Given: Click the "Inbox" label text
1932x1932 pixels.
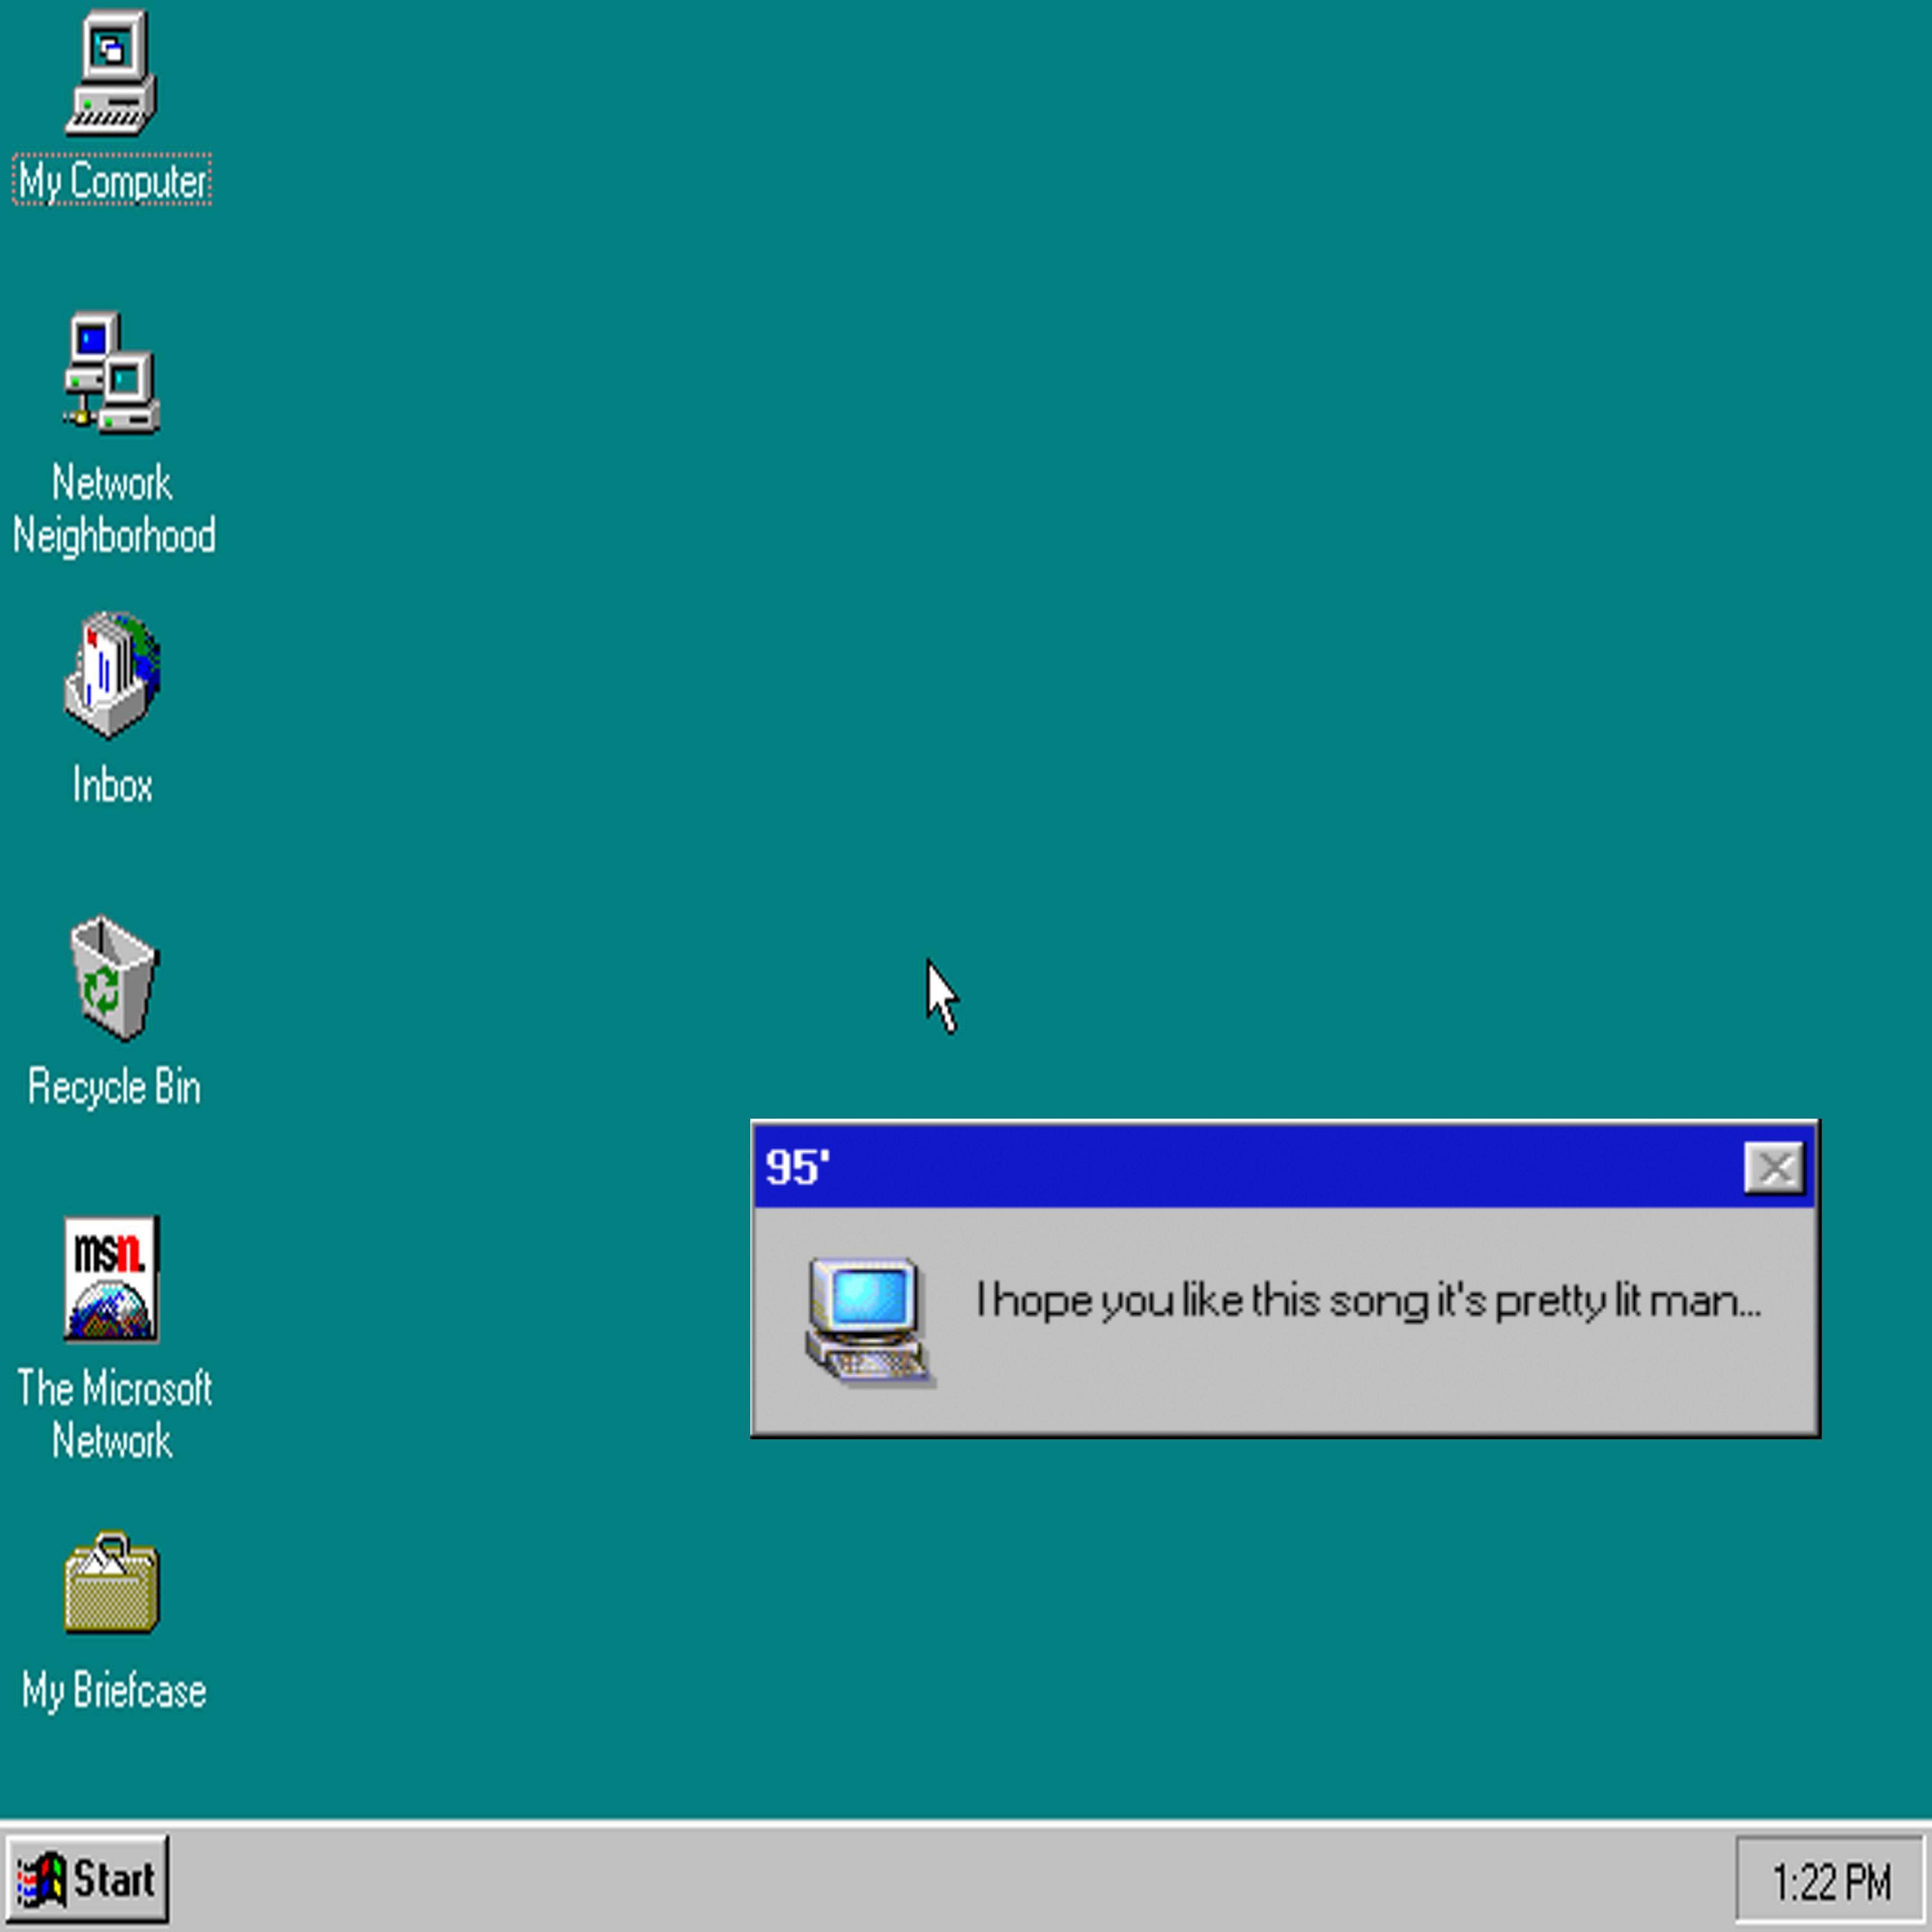Looking at the screenshot, I should (112, 785).
